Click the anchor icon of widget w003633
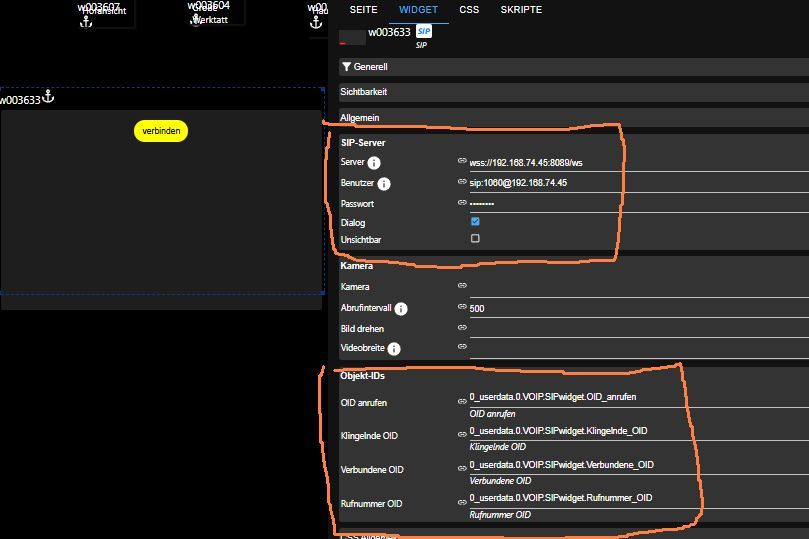 (48, 96)
